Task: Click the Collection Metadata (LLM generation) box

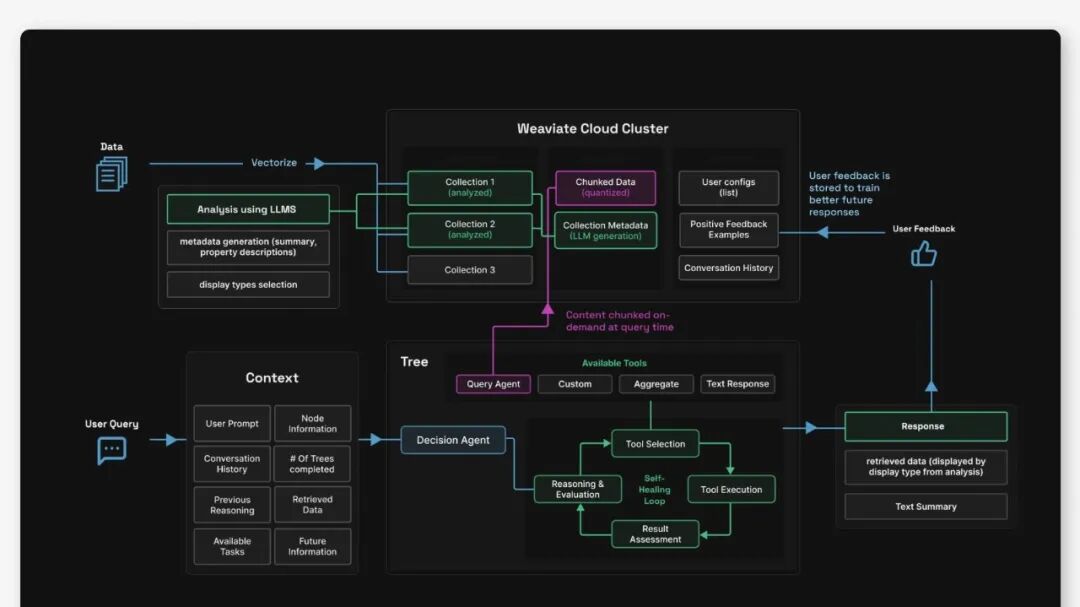Action: [605, 230]
